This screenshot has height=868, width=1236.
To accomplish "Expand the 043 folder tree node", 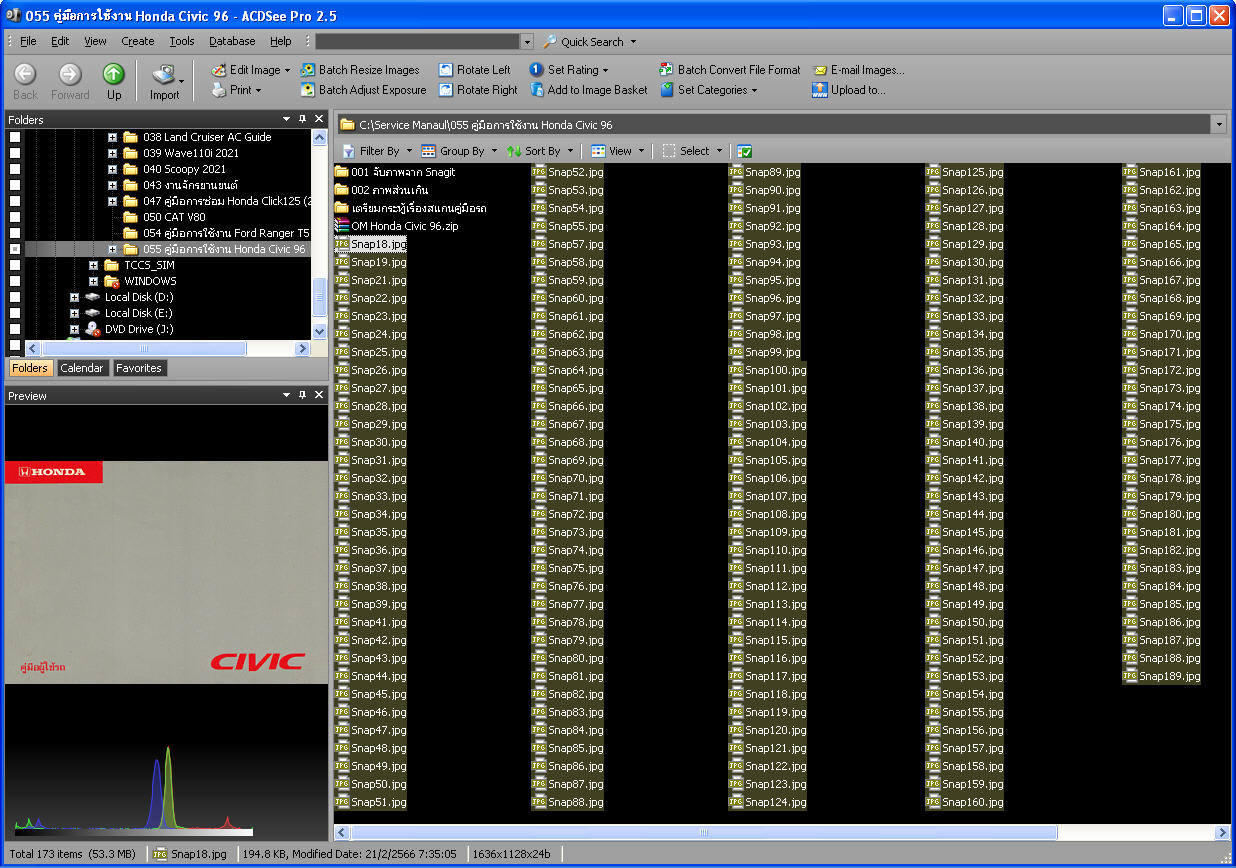I will (113, 185).
